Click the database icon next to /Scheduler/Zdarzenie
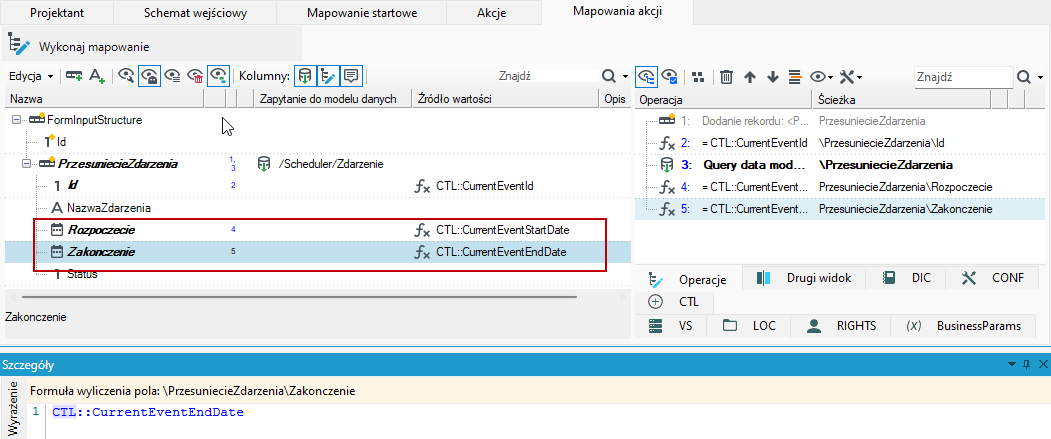The width and height of the screenshot is (1051, 439). tap(264, 164)
